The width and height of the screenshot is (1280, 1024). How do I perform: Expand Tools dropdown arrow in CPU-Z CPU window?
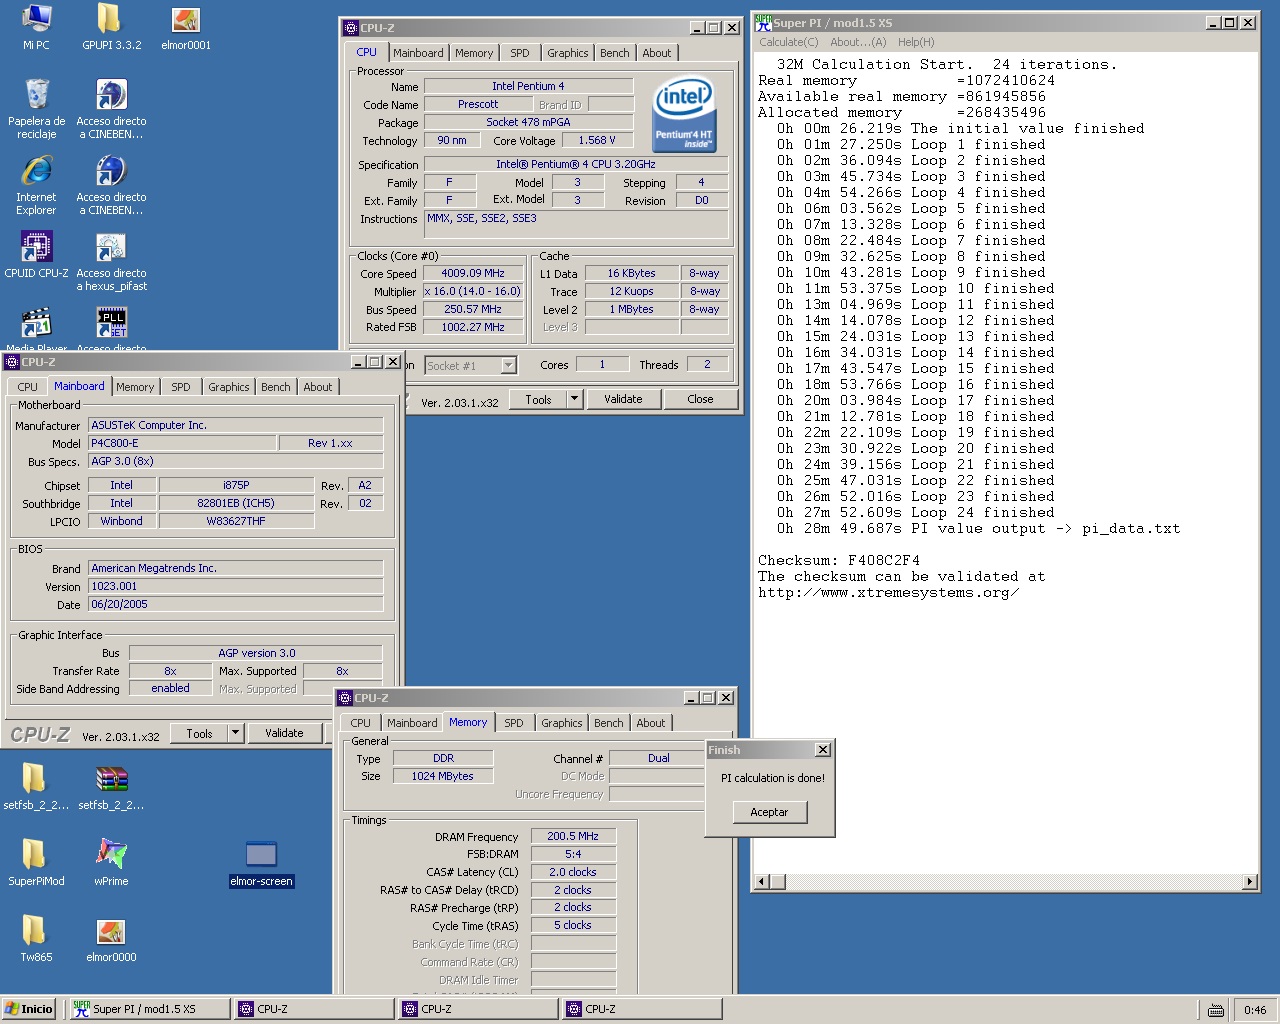(x=574, y=399)
